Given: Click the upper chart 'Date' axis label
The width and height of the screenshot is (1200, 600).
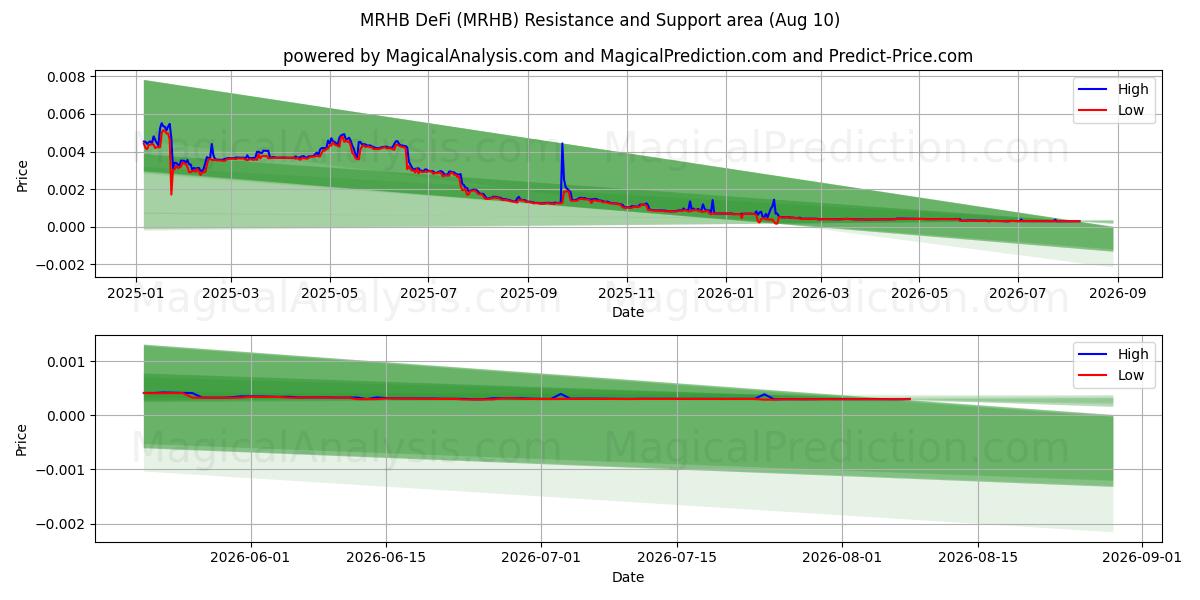Looking at the screenshot, I should pyautogui.click(x=628, y=313).
